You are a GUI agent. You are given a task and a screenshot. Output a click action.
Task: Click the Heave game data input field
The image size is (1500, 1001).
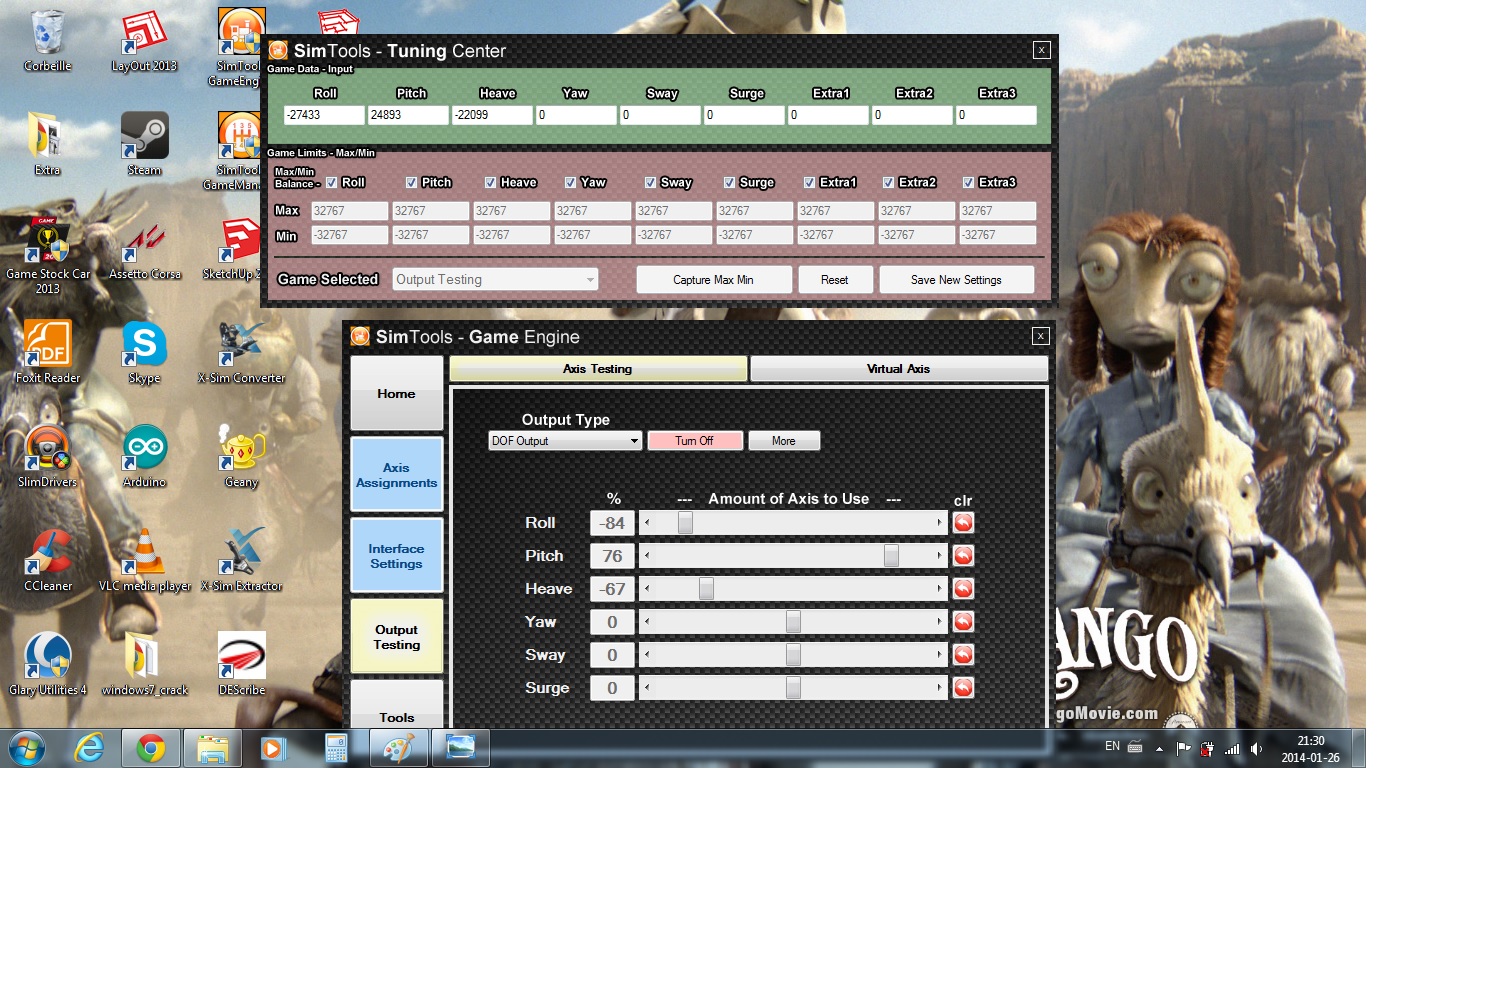coord(492,115)
